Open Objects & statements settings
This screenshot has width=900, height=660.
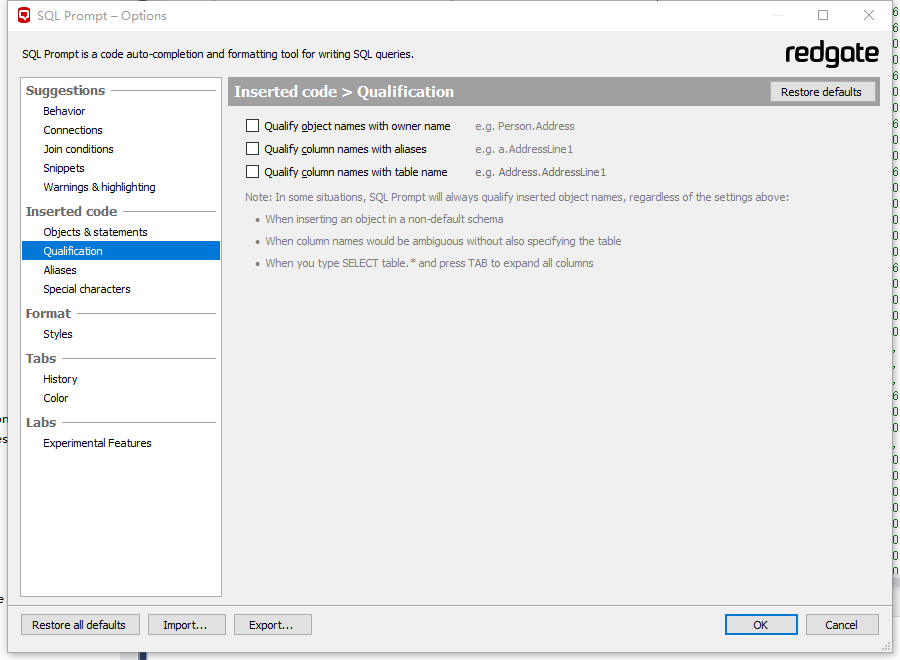tap(95, 232)
